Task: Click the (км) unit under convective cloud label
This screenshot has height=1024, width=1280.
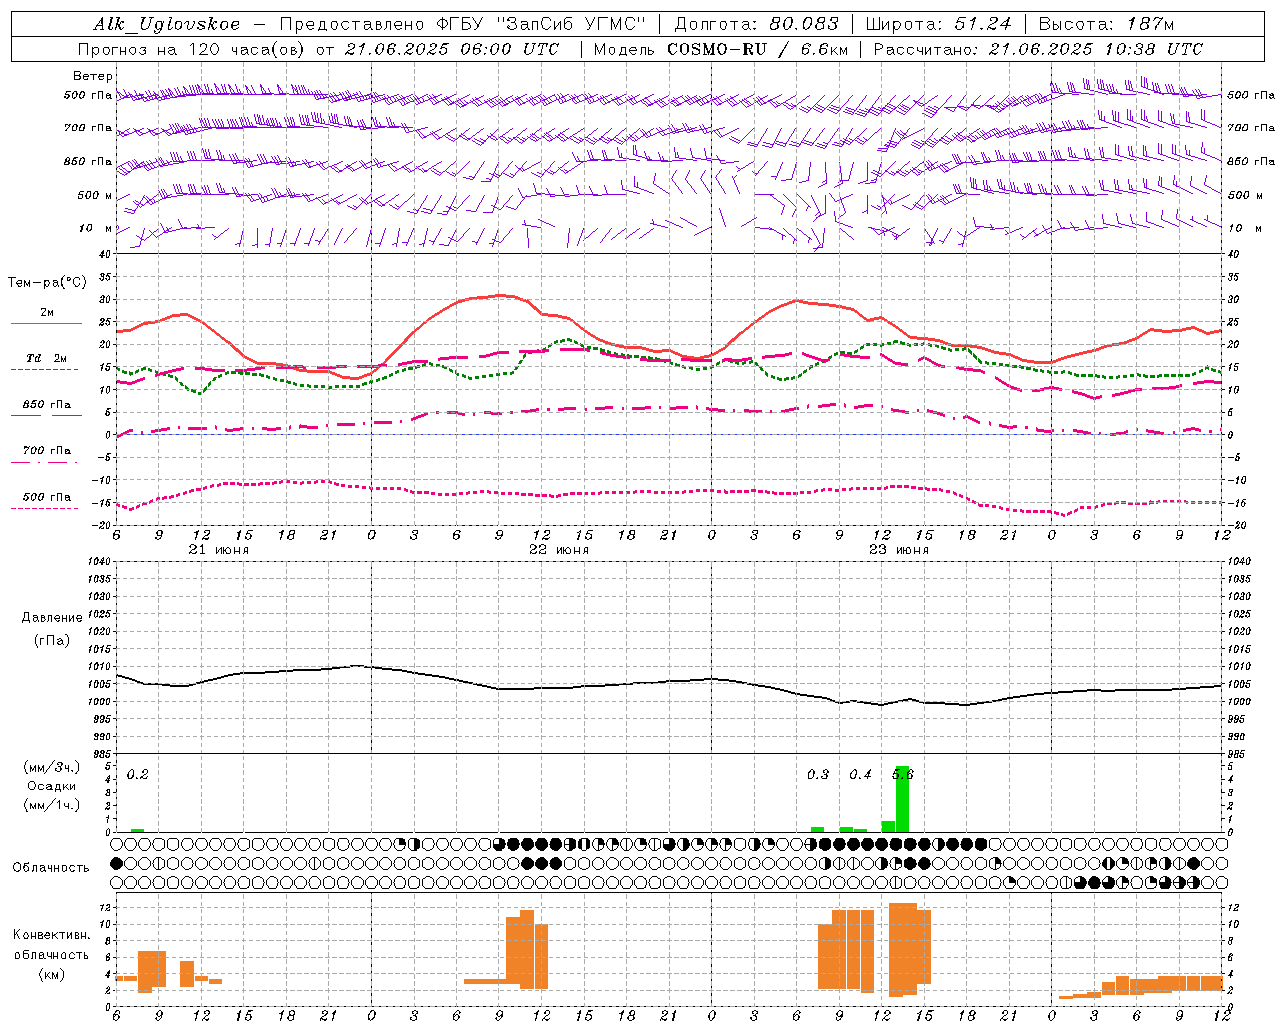Action: 52,974
